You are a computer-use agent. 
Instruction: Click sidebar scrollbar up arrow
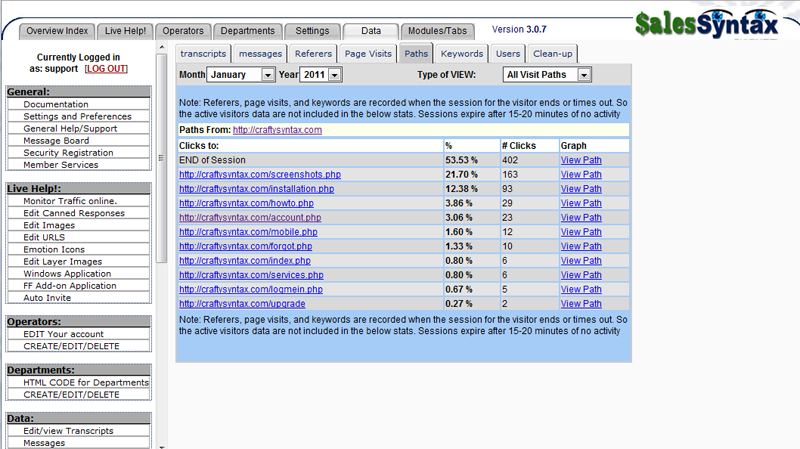coord(162,47)
